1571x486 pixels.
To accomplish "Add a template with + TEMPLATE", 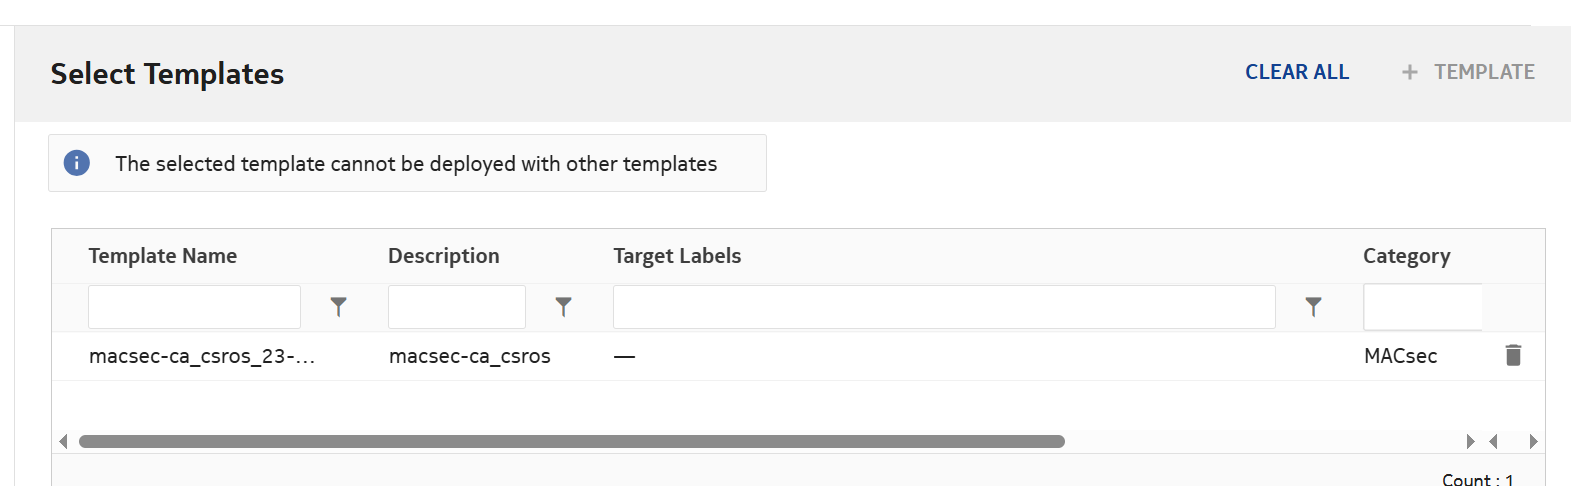I will [1468, 72].
